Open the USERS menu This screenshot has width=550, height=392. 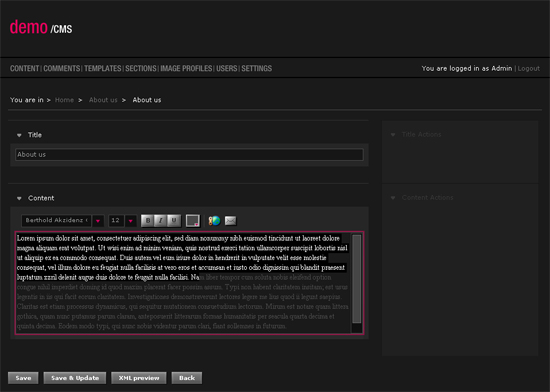click(227, 68)
